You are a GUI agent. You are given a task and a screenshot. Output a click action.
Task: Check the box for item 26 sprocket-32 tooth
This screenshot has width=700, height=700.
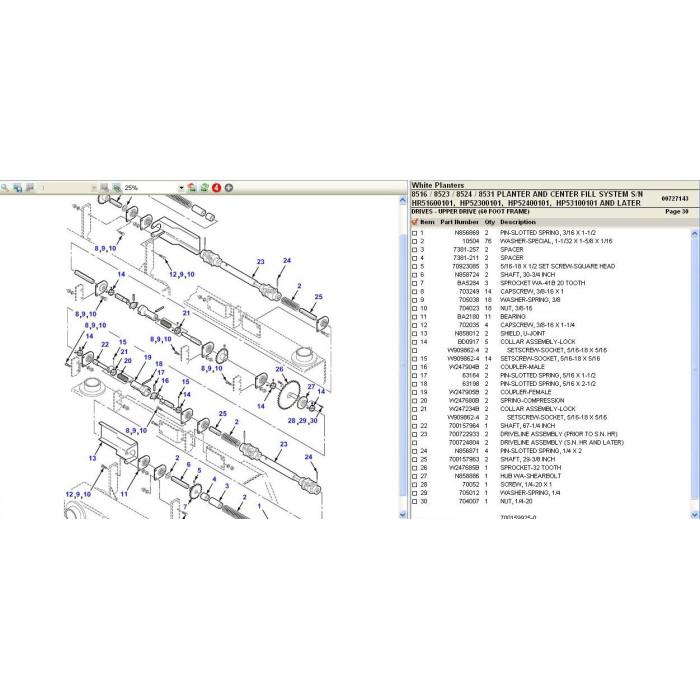pyautogui.click(x=414, y=468)
